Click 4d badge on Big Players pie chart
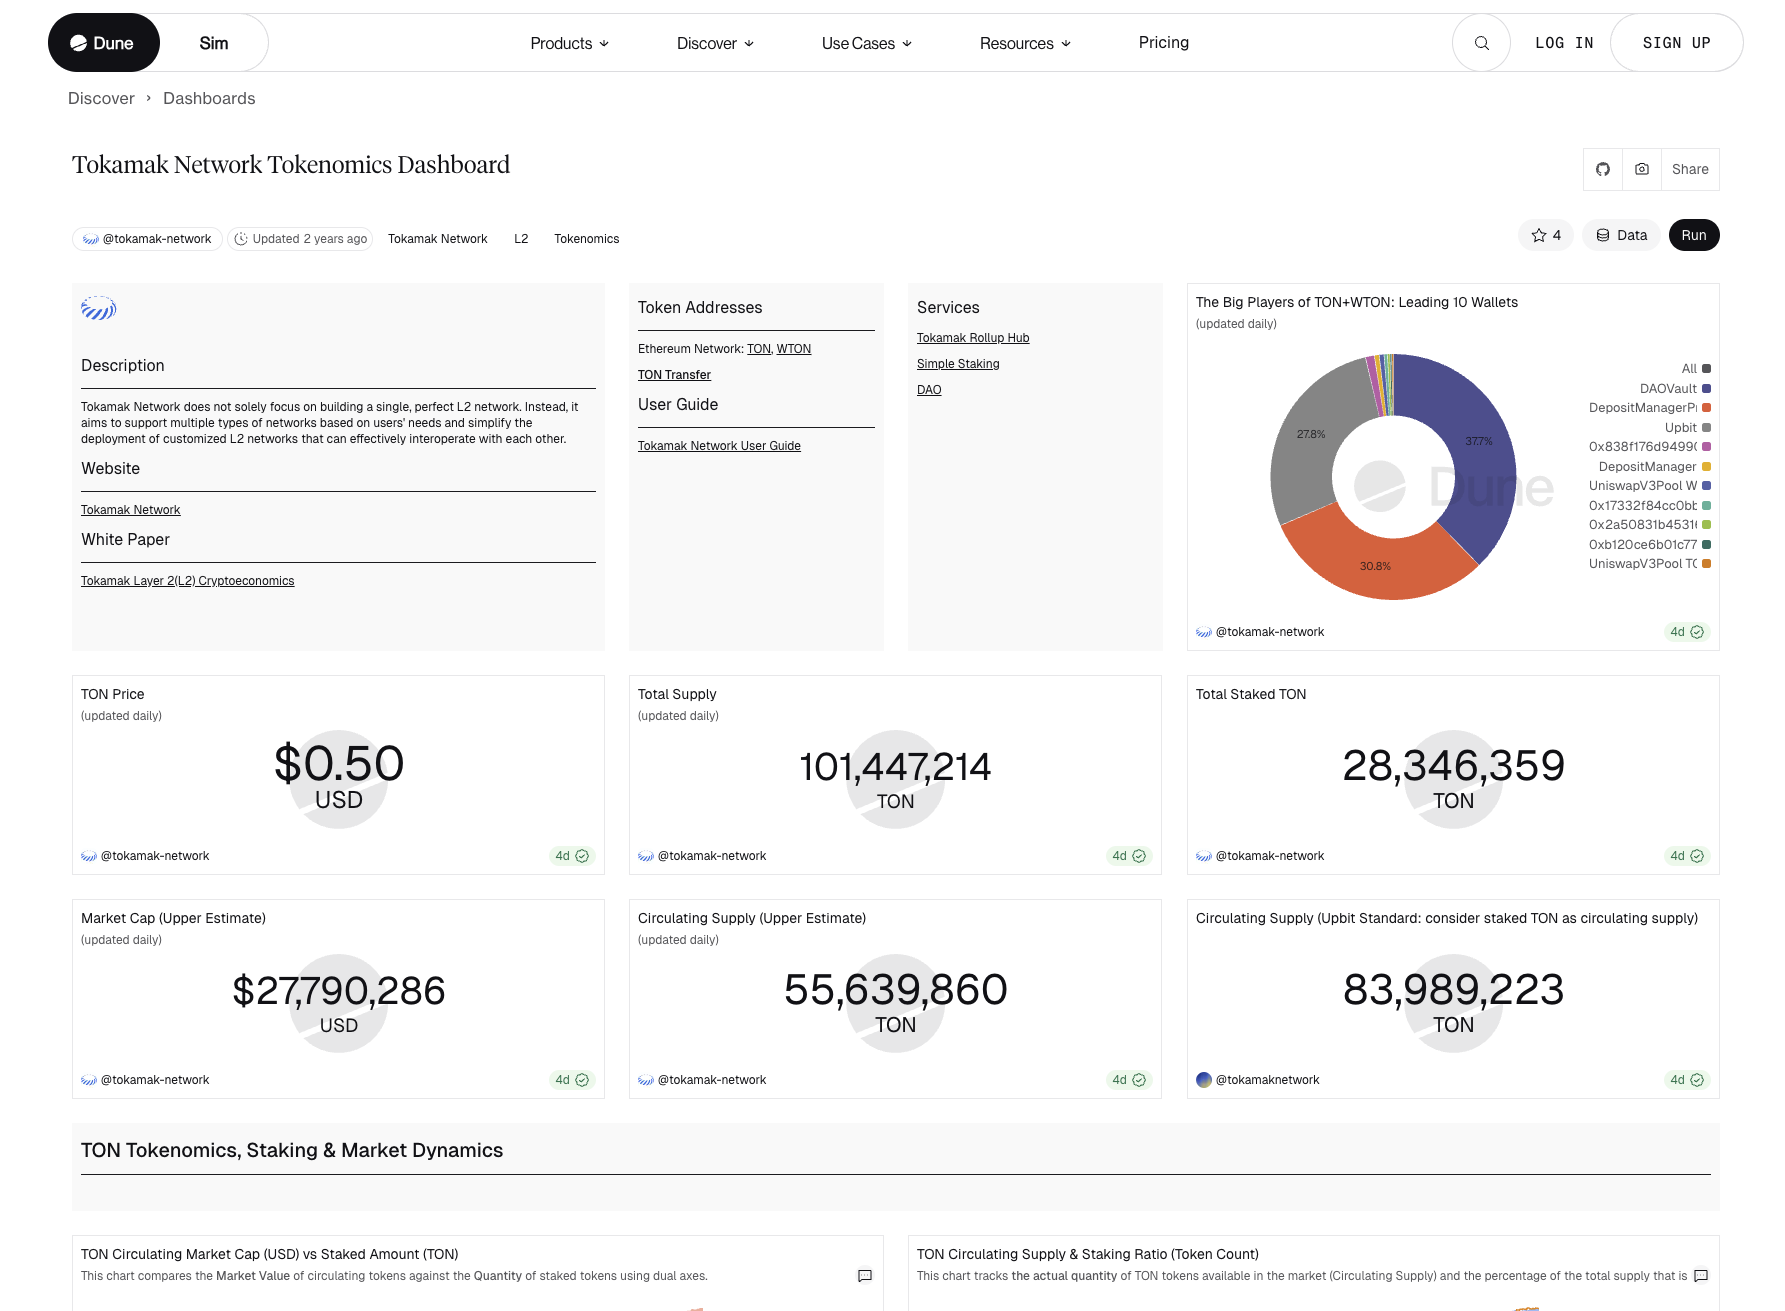1785x1311 pixels. pyautogui.click(x=1687, y=632)
